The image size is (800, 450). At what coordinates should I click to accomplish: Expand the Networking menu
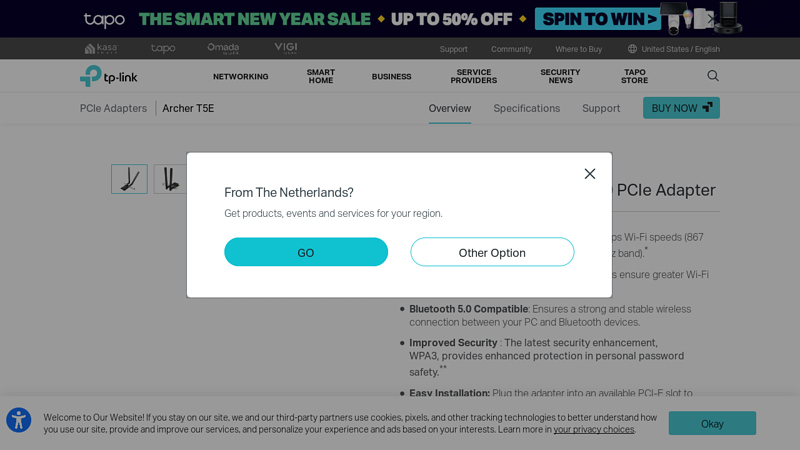click(x=240, y=77)
